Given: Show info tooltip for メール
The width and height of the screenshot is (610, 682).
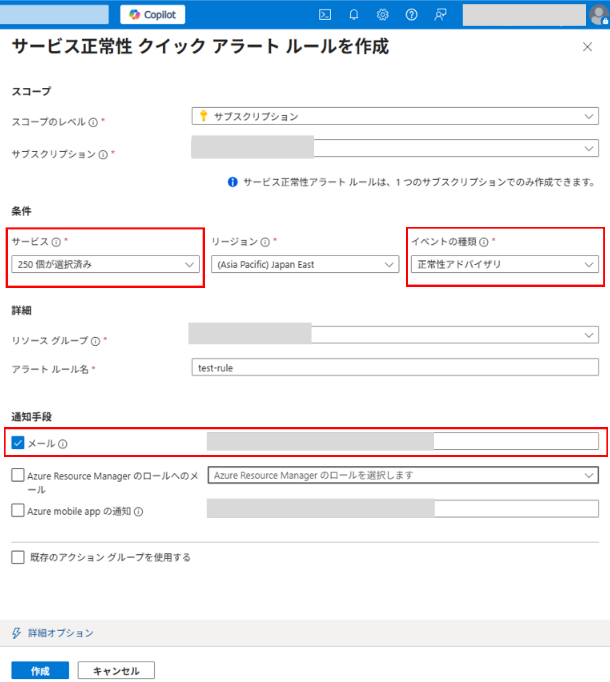Looking at the screenshot, I should coord(63,444).
